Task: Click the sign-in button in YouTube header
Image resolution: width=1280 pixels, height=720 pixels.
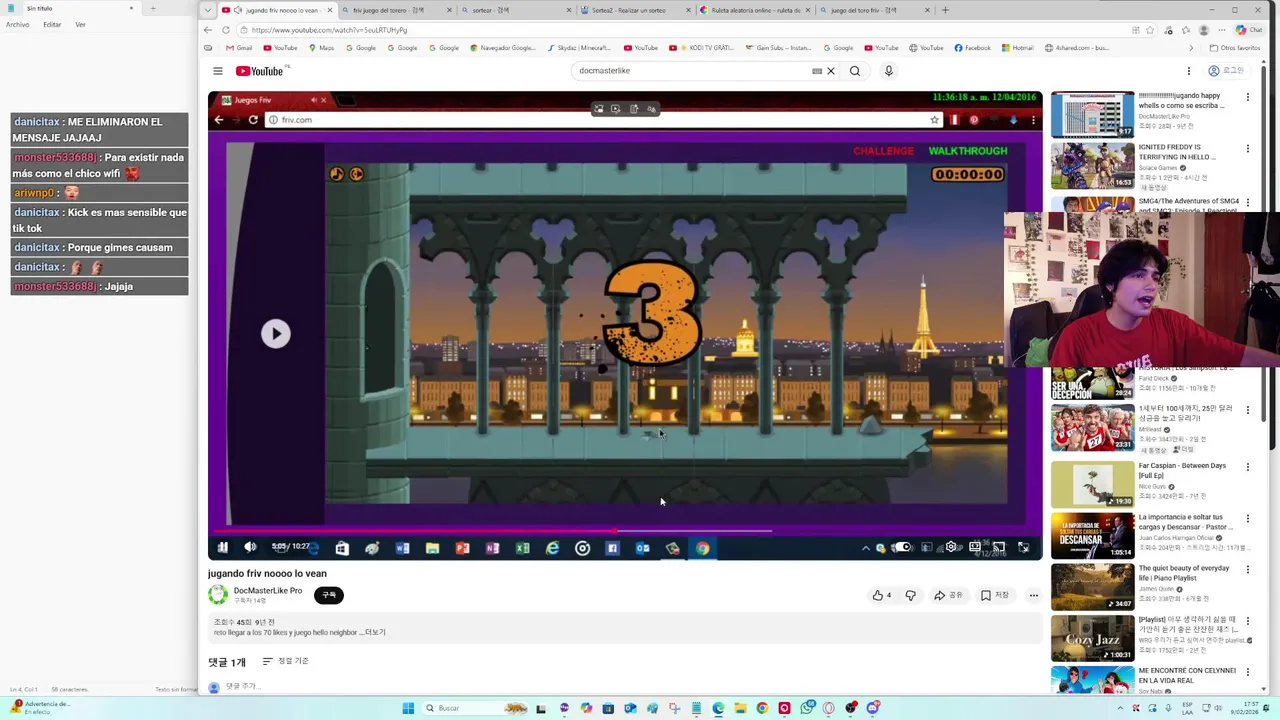Action: click(1226, 71)
